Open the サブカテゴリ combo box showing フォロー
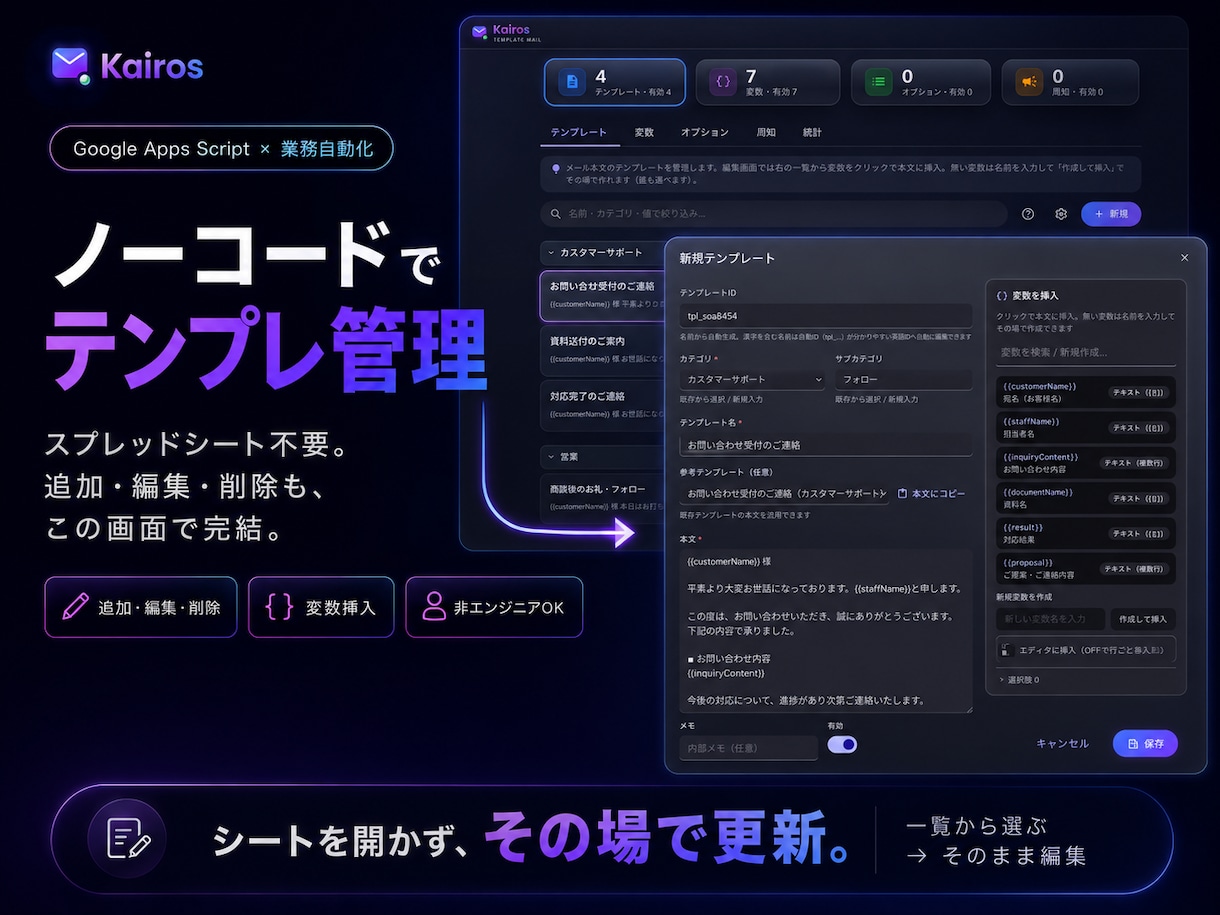 903,380
